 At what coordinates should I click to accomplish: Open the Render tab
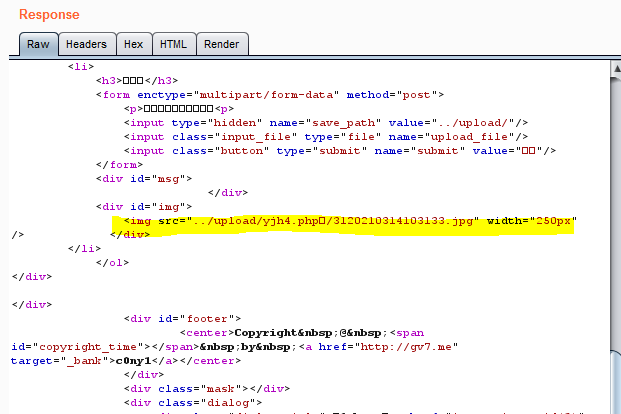click(222, 44)
